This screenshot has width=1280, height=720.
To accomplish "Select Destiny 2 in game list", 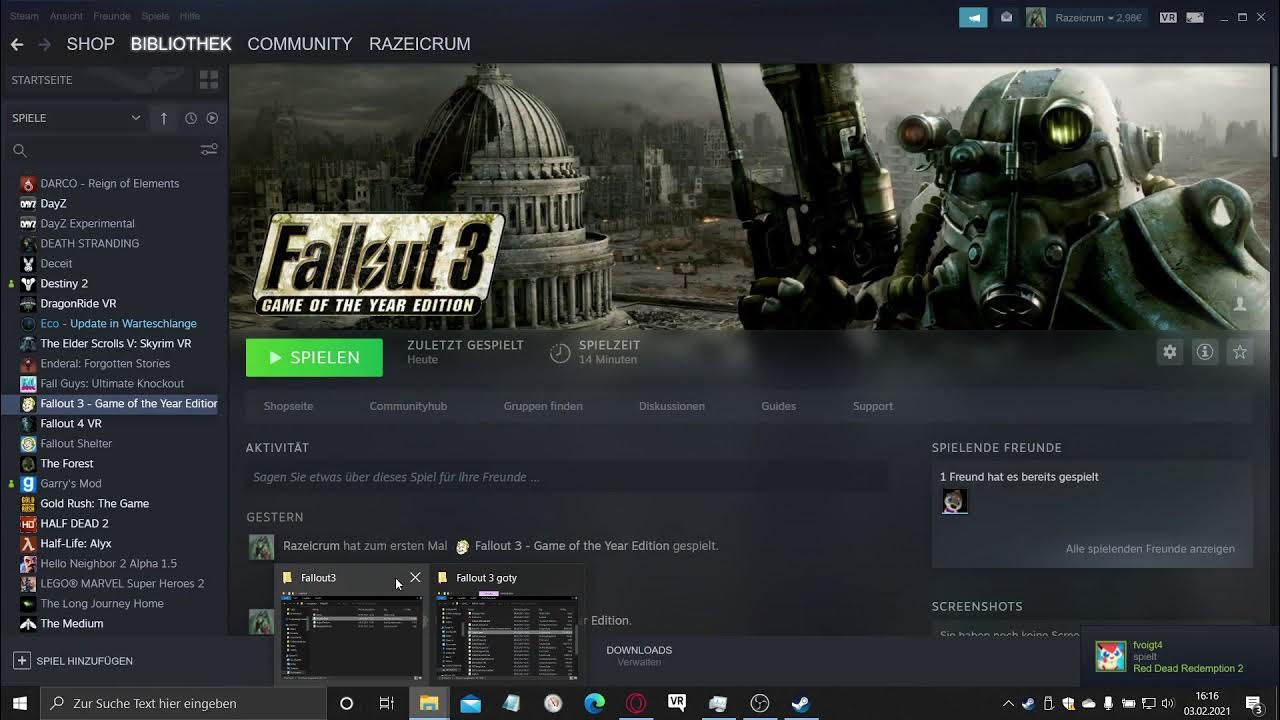I will [64, 283].
